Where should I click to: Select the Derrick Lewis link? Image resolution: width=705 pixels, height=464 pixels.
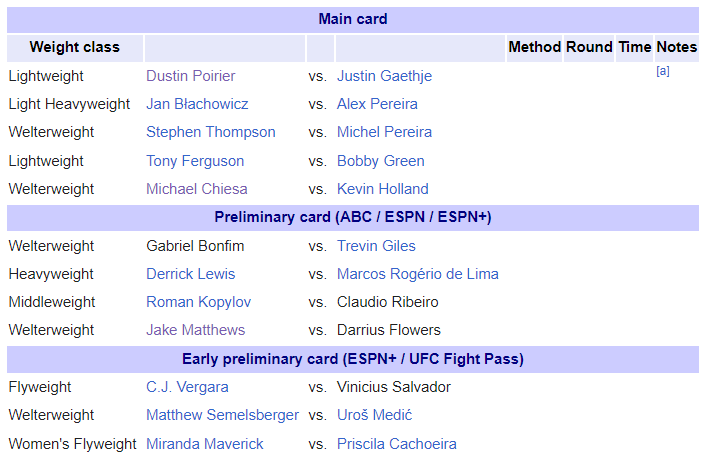tap(190, 274)
